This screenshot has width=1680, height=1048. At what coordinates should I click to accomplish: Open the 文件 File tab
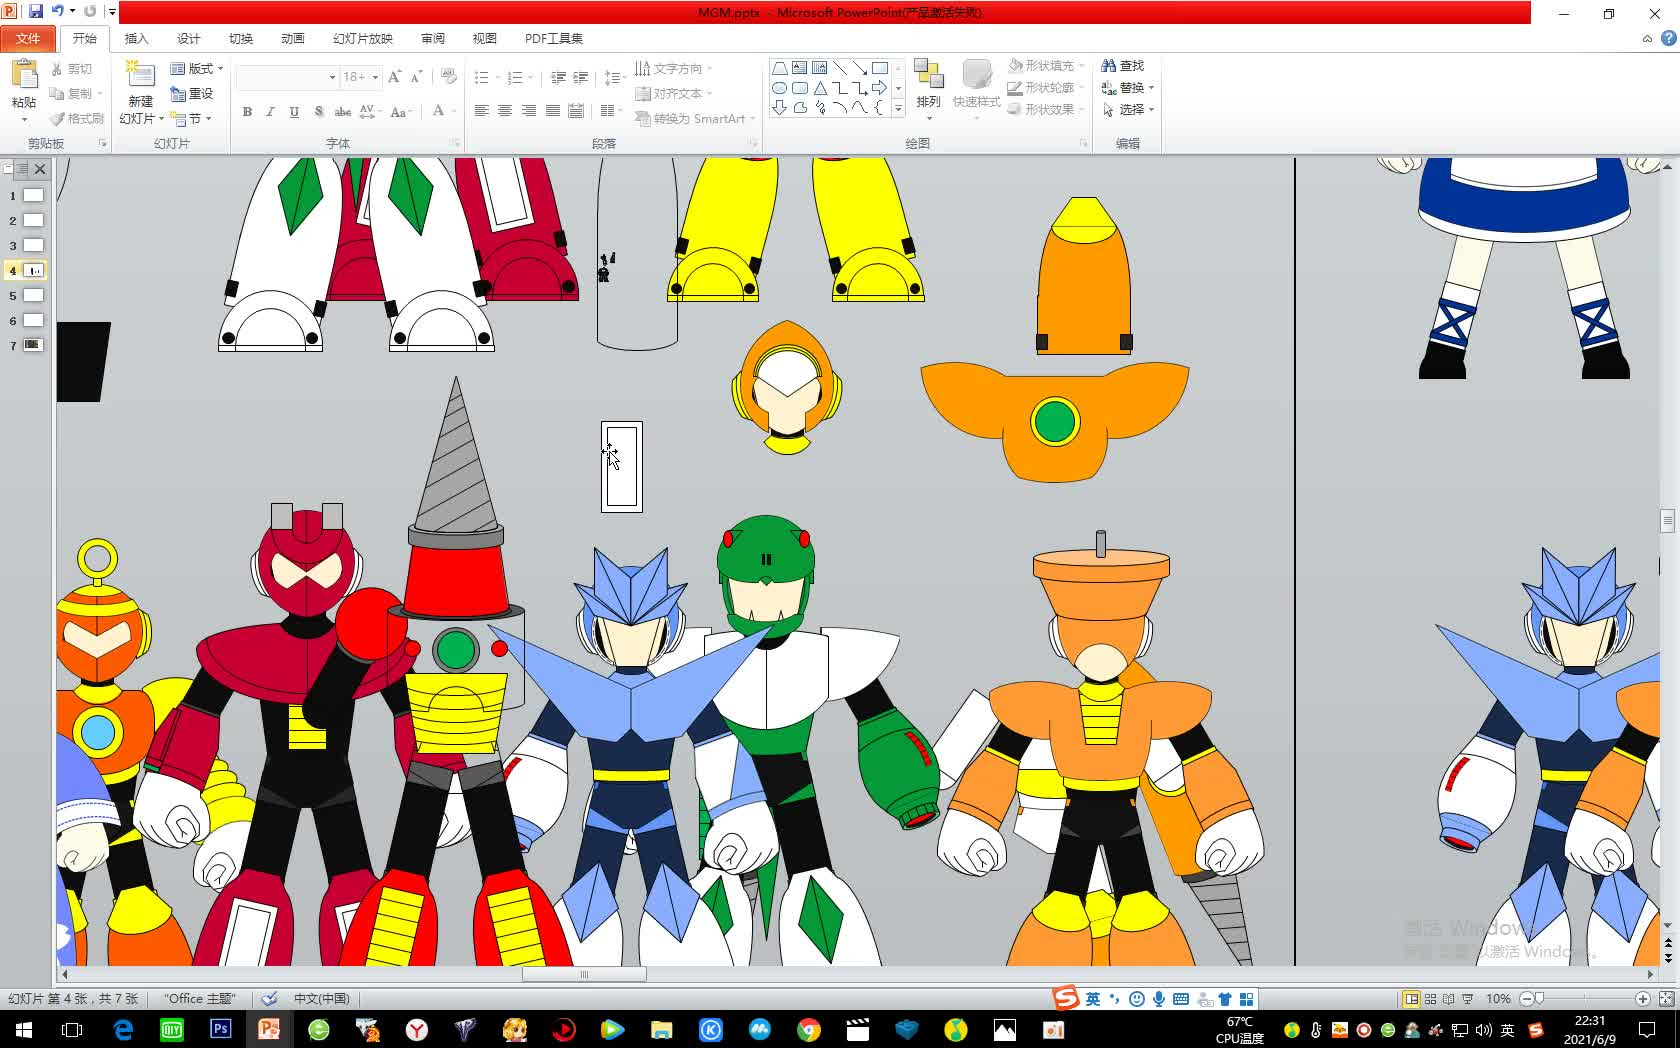[28, 39]
